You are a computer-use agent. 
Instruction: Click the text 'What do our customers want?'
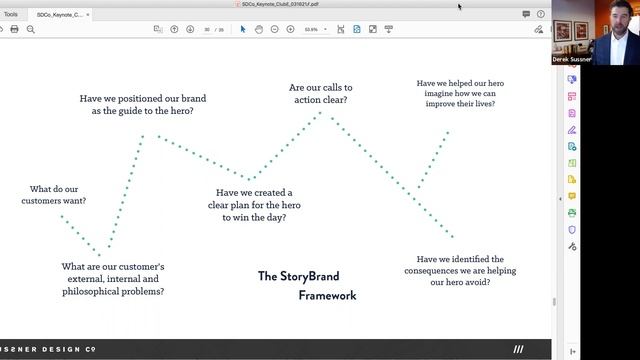(x=54, y=195)
